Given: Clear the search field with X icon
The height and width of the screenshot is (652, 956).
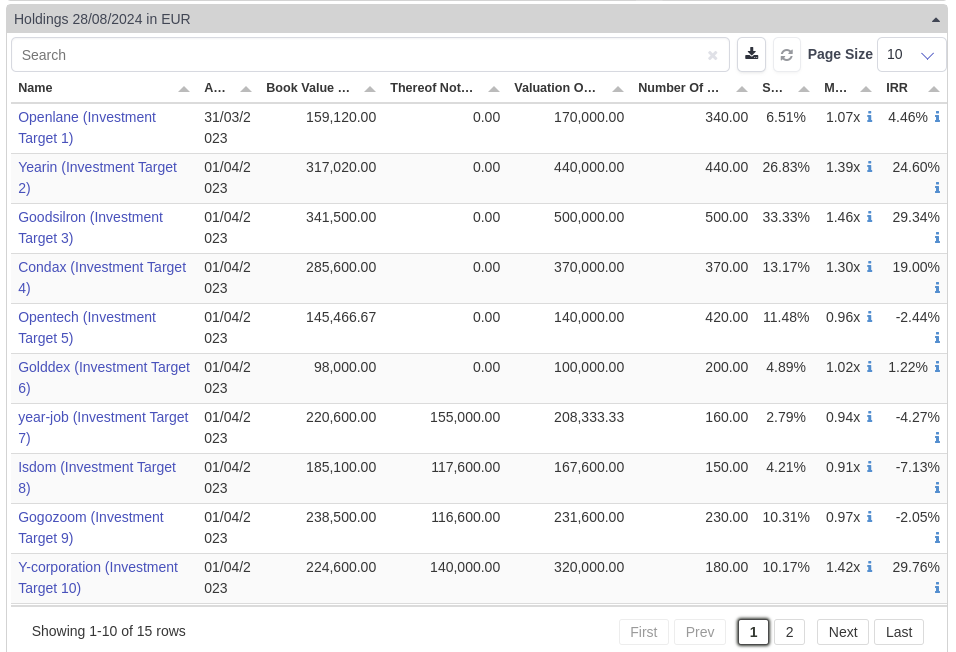Looking at the screenshot, I should (713, 56).
